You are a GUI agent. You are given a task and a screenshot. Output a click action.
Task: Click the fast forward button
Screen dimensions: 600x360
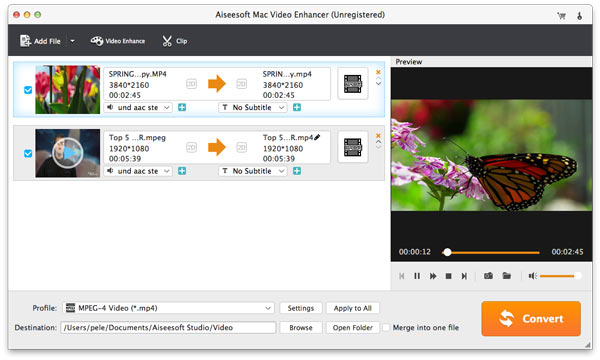coord(433,276)
